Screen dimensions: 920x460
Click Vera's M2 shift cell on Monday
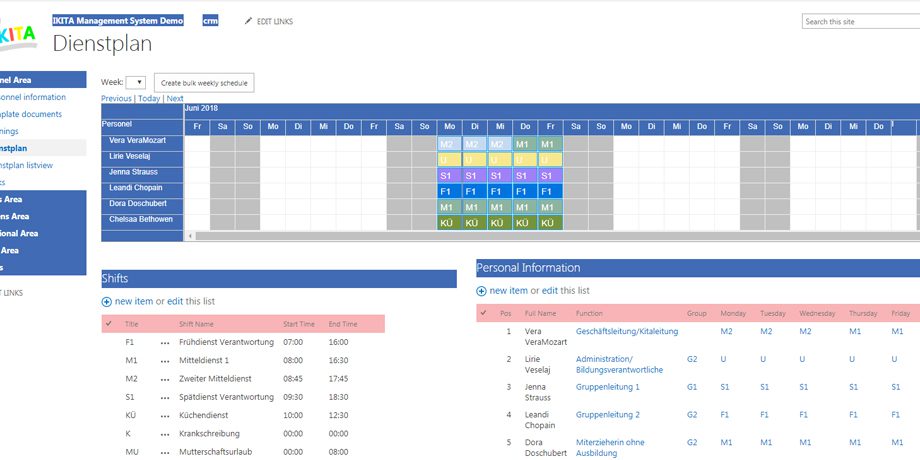[448, 144]
